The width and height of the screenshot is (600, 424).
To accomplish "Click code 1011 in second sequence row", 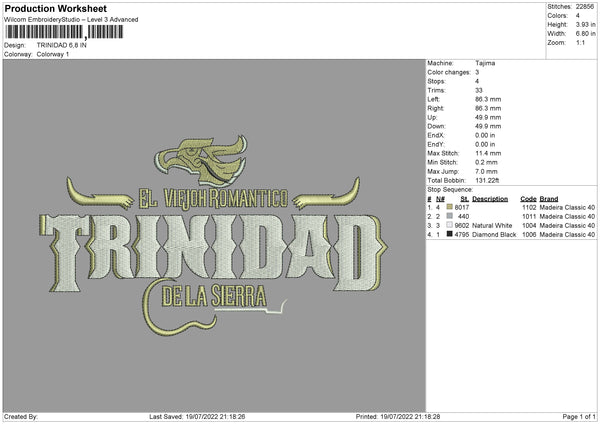I will tap(529, 217).
